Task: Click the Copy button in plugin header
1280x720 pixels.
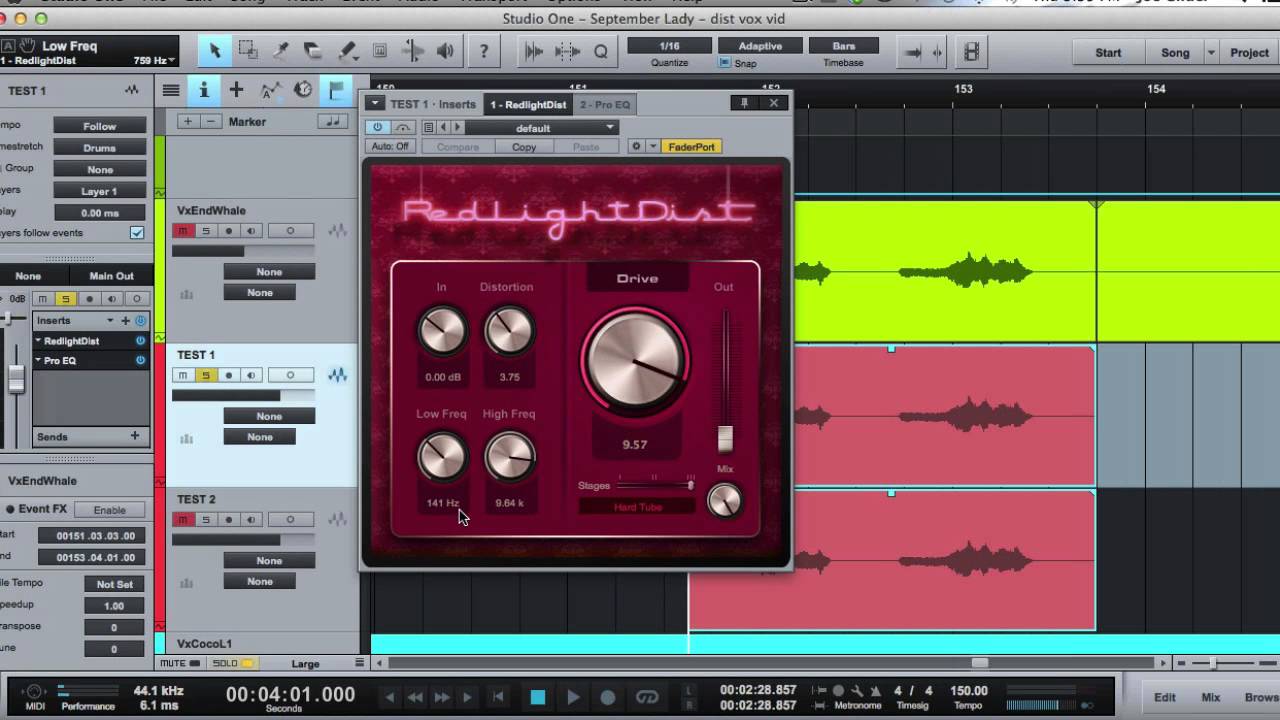Action: [524, 147]
